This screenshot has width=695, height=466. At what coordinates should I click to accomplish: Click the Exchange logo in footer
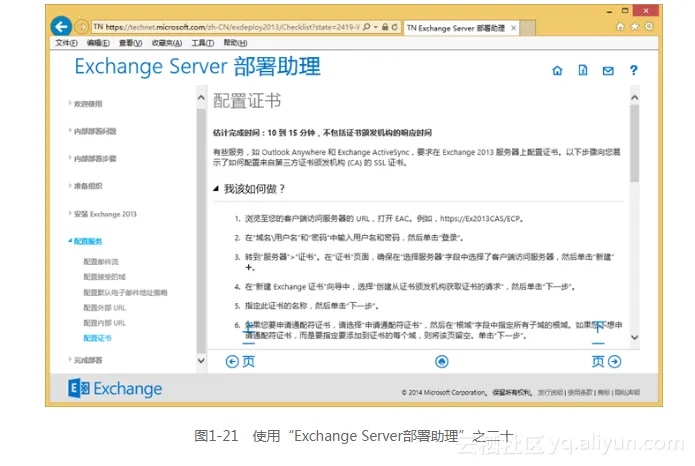(x=116, y=389)
